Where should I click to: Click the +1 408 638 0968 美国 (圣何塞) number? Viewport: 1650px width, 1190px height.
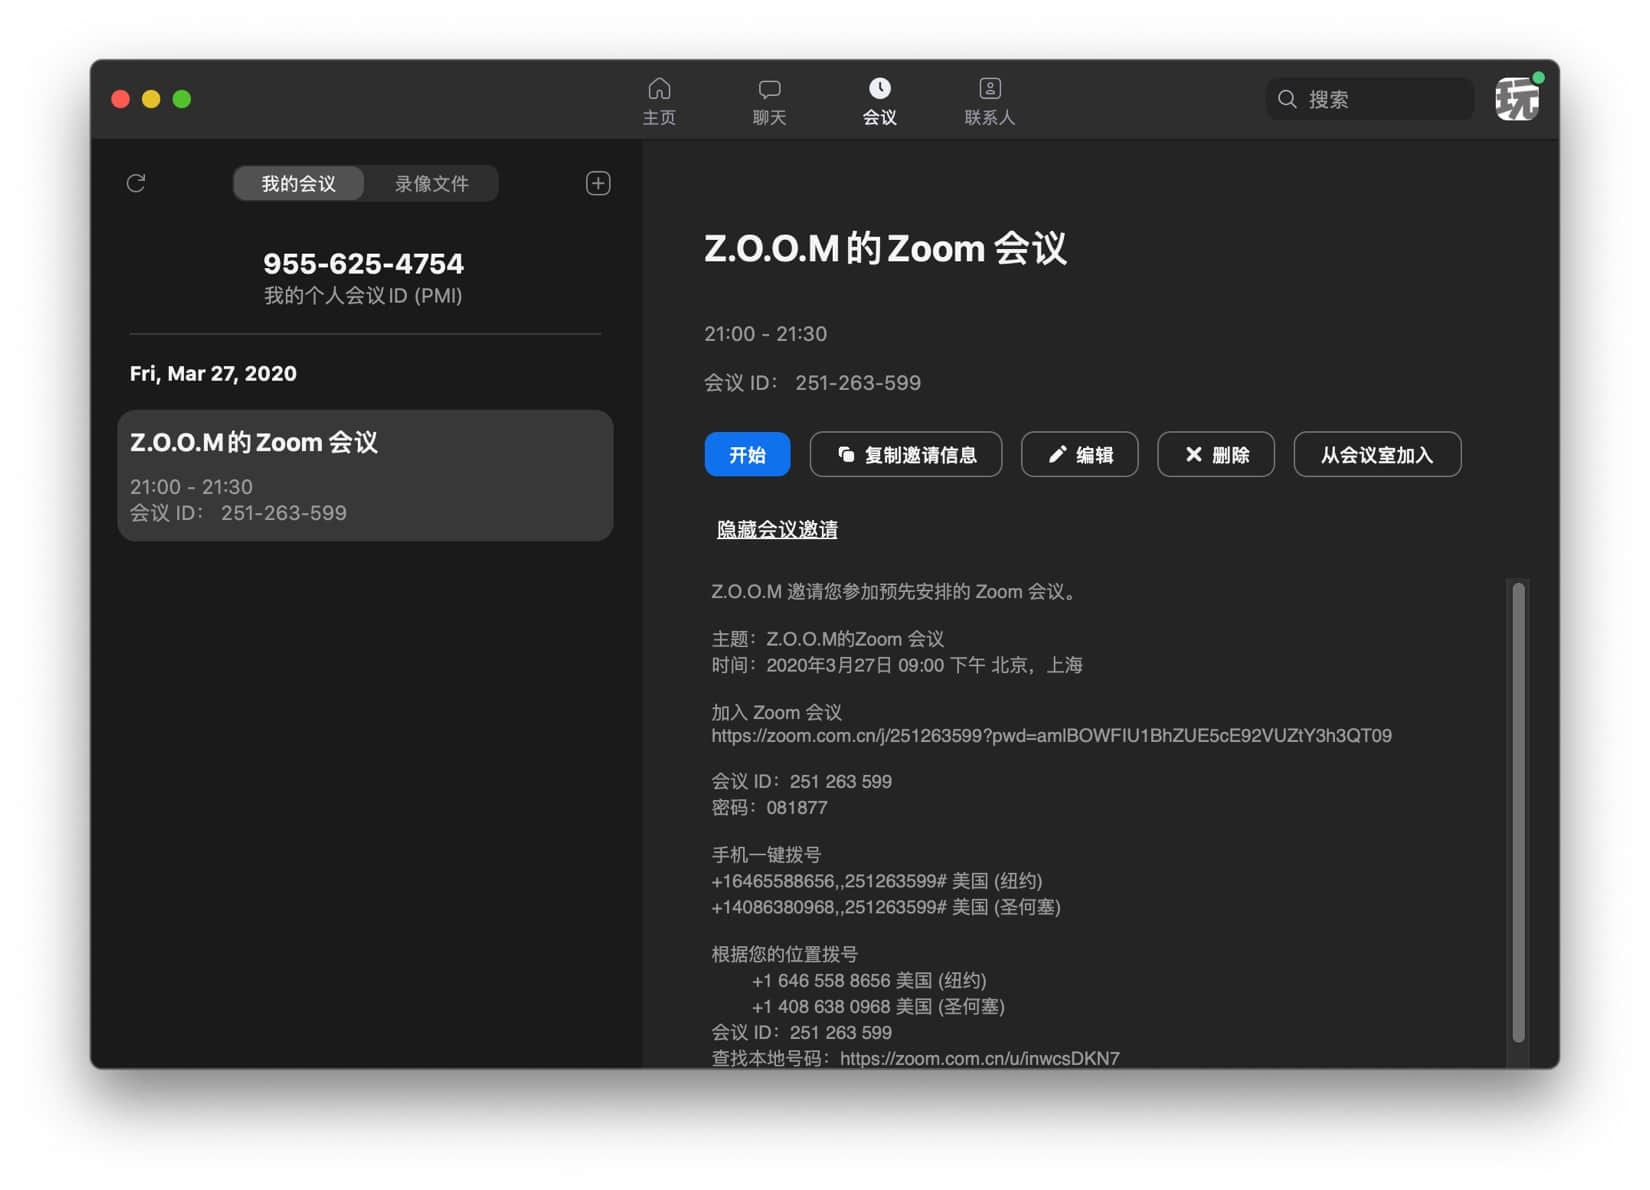point(878,1007)
